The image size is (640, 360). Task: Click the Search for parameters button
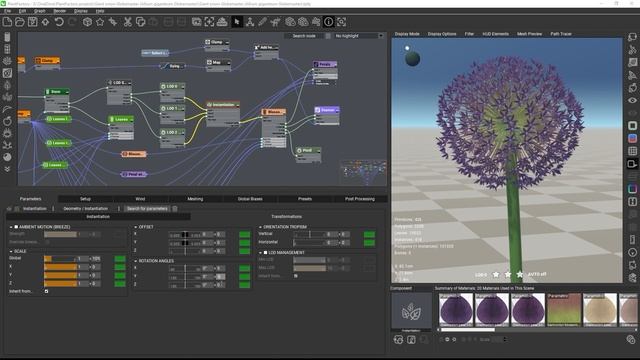pyautogui.click(x=147, y=209)
